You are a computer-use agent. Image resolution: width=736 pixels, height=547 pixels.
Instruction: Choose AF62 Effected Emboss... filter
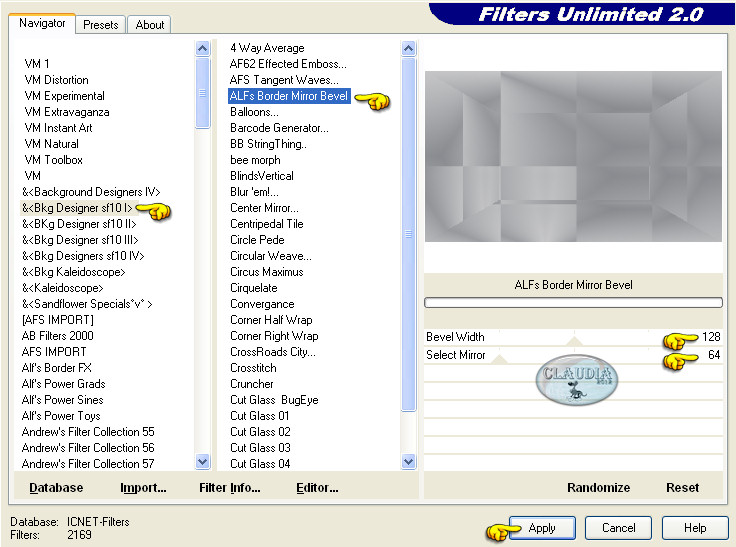click(x=288, y=64)
